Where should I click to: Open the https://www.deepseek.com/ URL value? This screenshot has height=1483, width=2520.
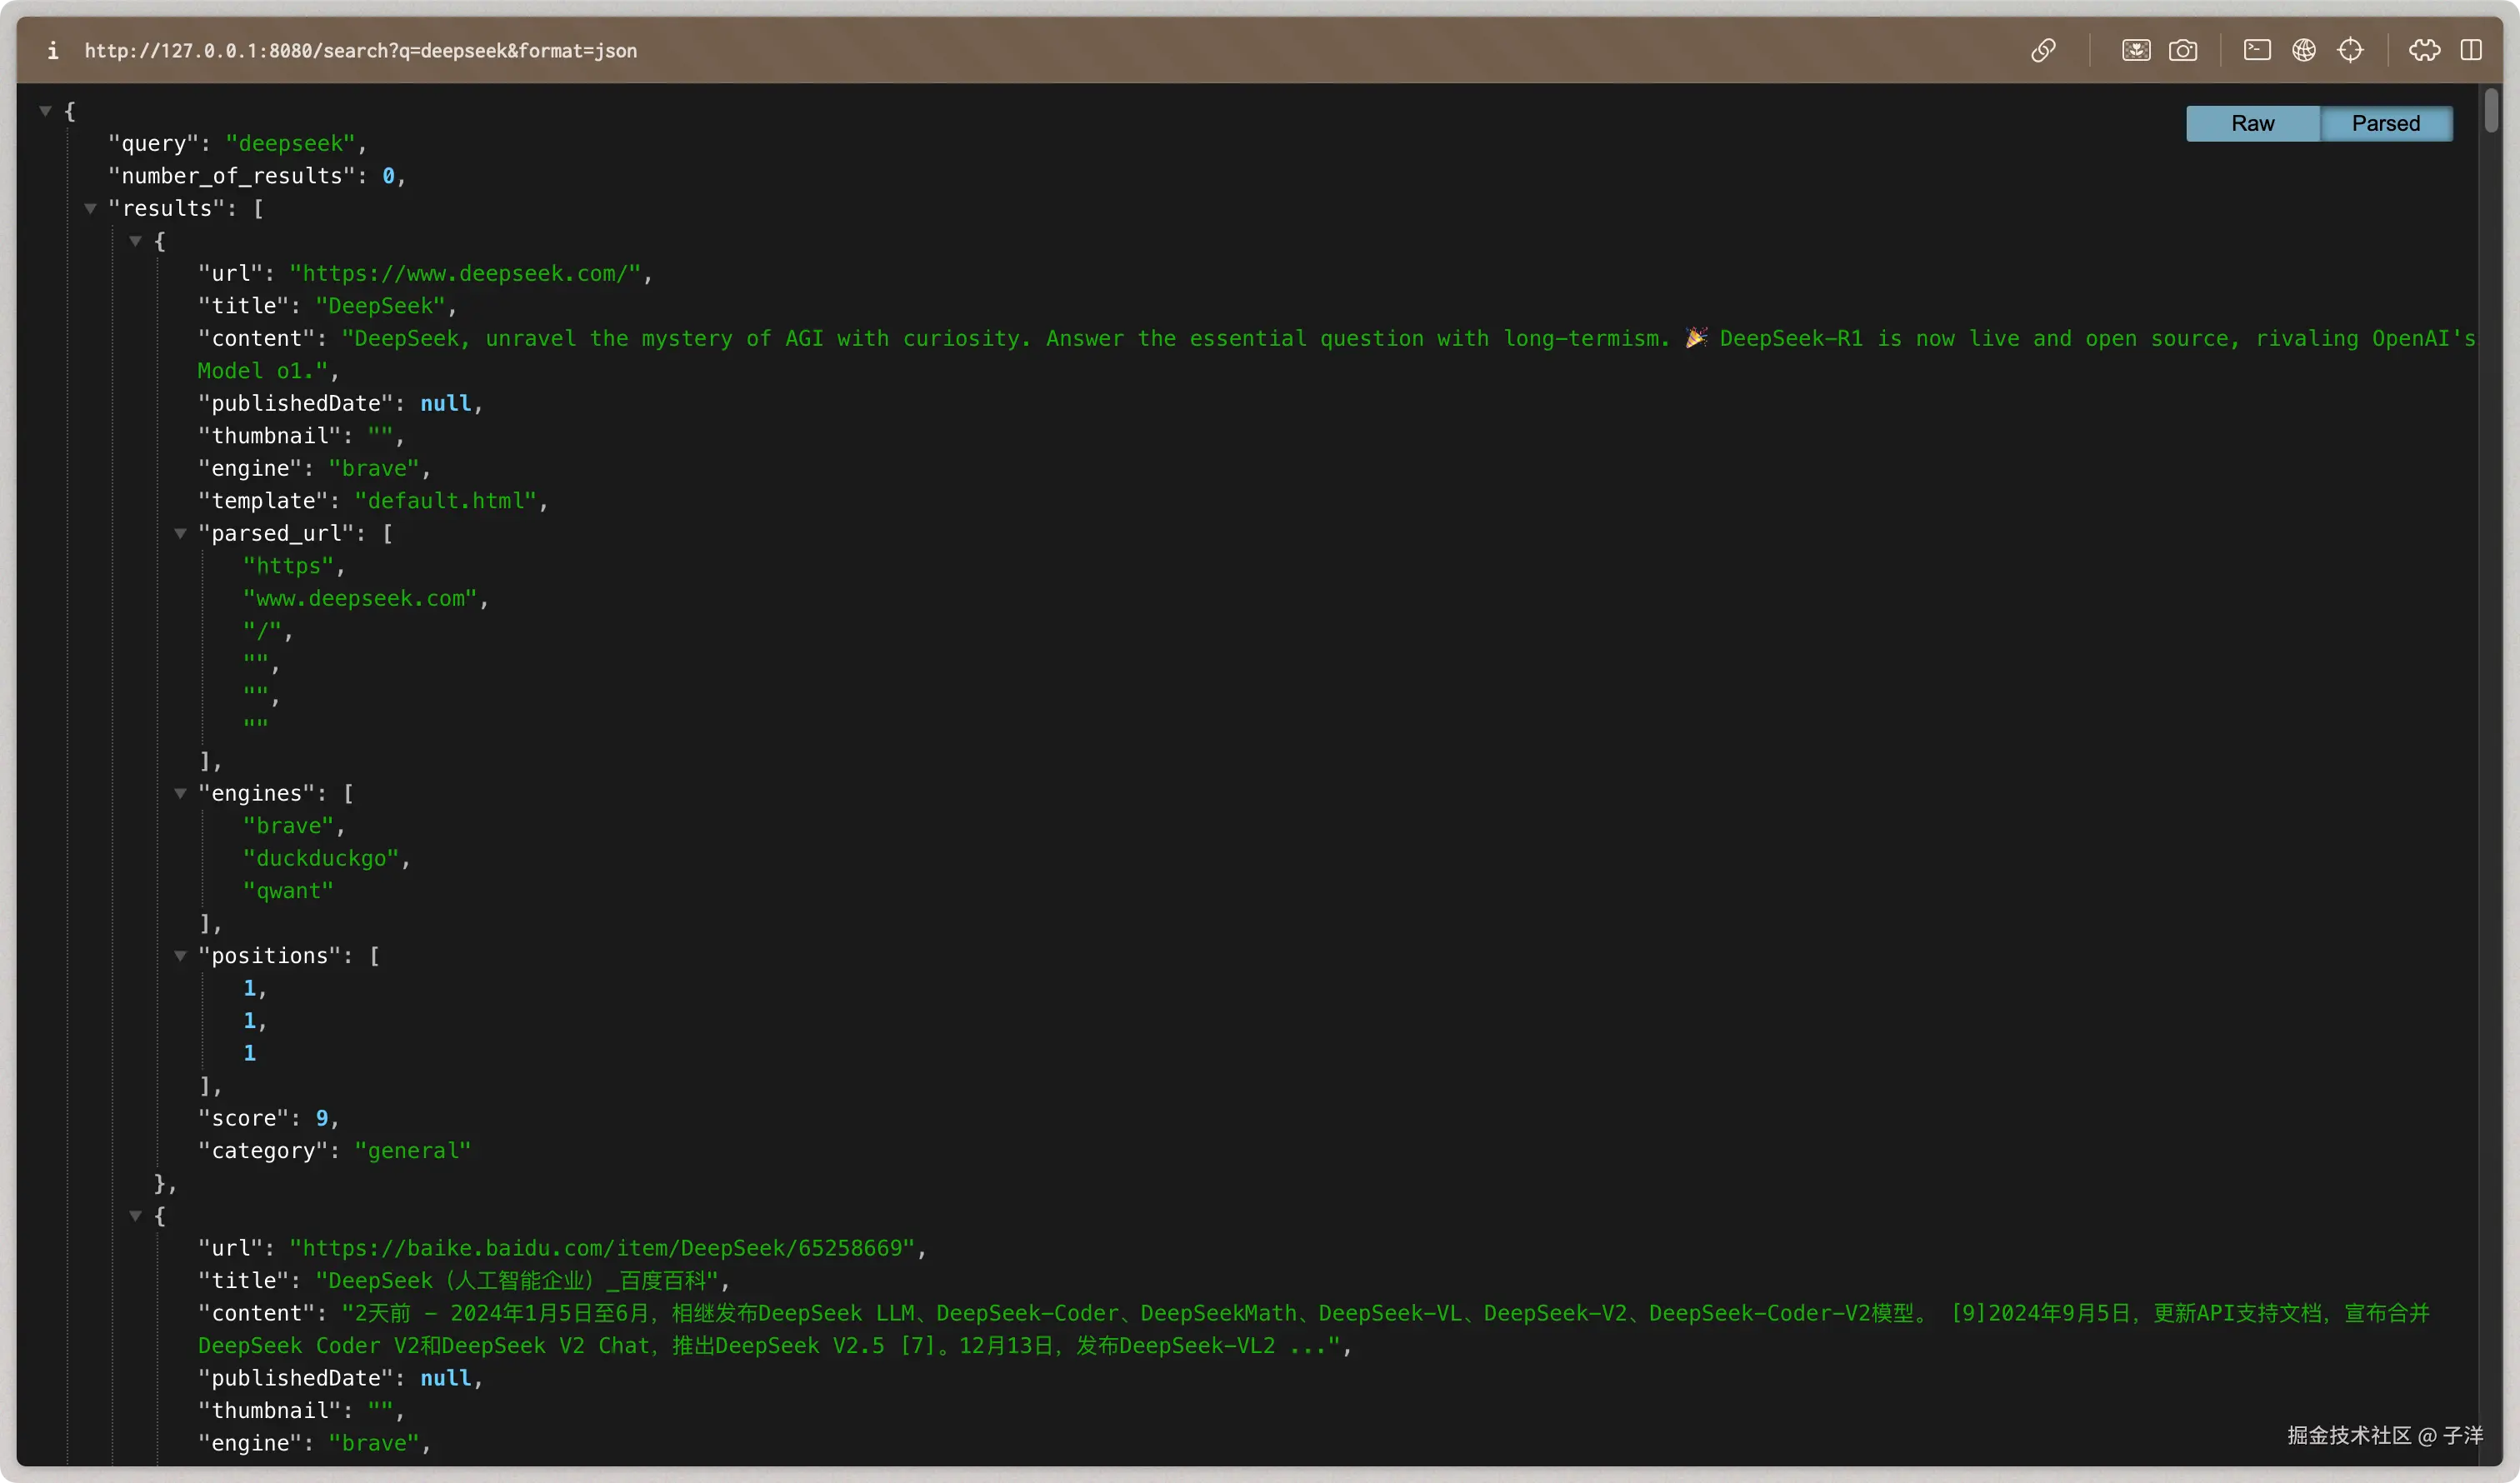(x=464, y=273)
